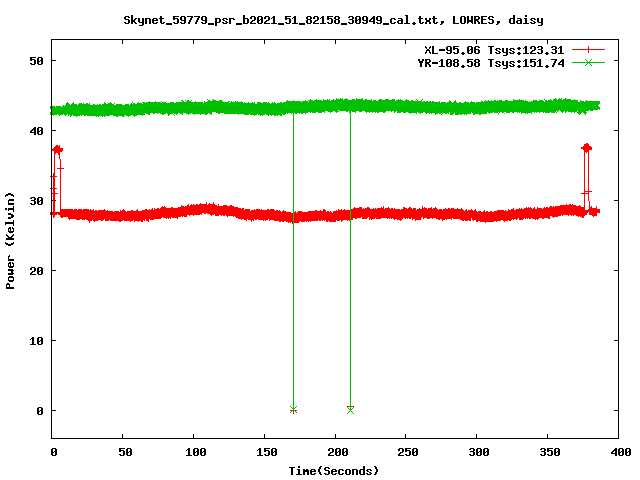
Task: Click the x-axis tick label 200
Action: [x=338, y=452]
